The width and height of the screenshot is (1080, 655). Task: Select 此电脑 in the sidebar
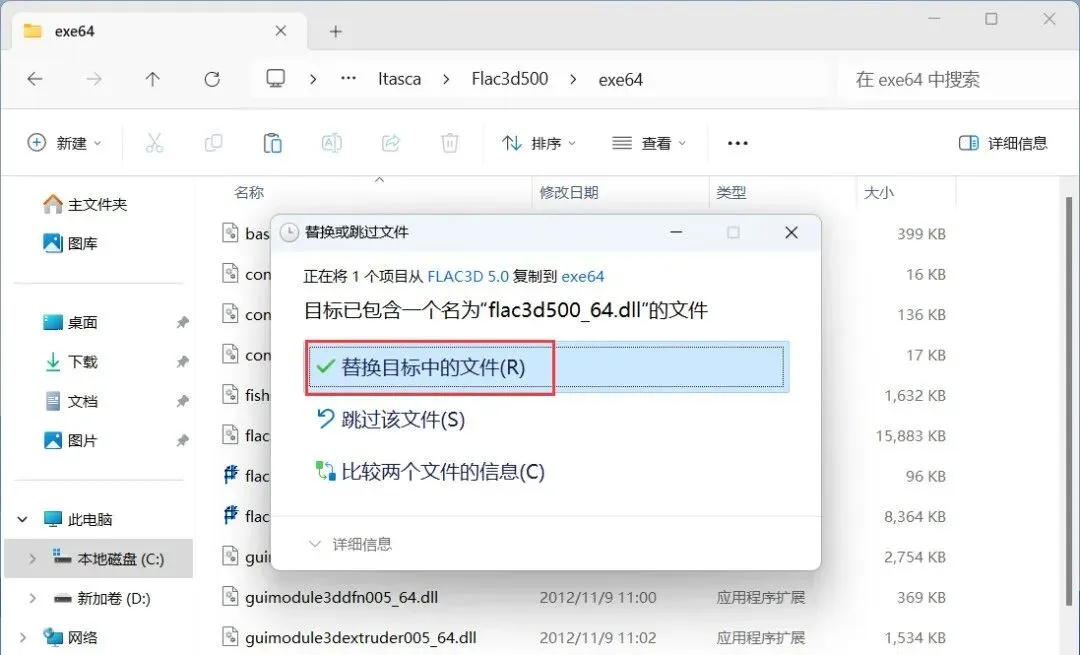77,519
